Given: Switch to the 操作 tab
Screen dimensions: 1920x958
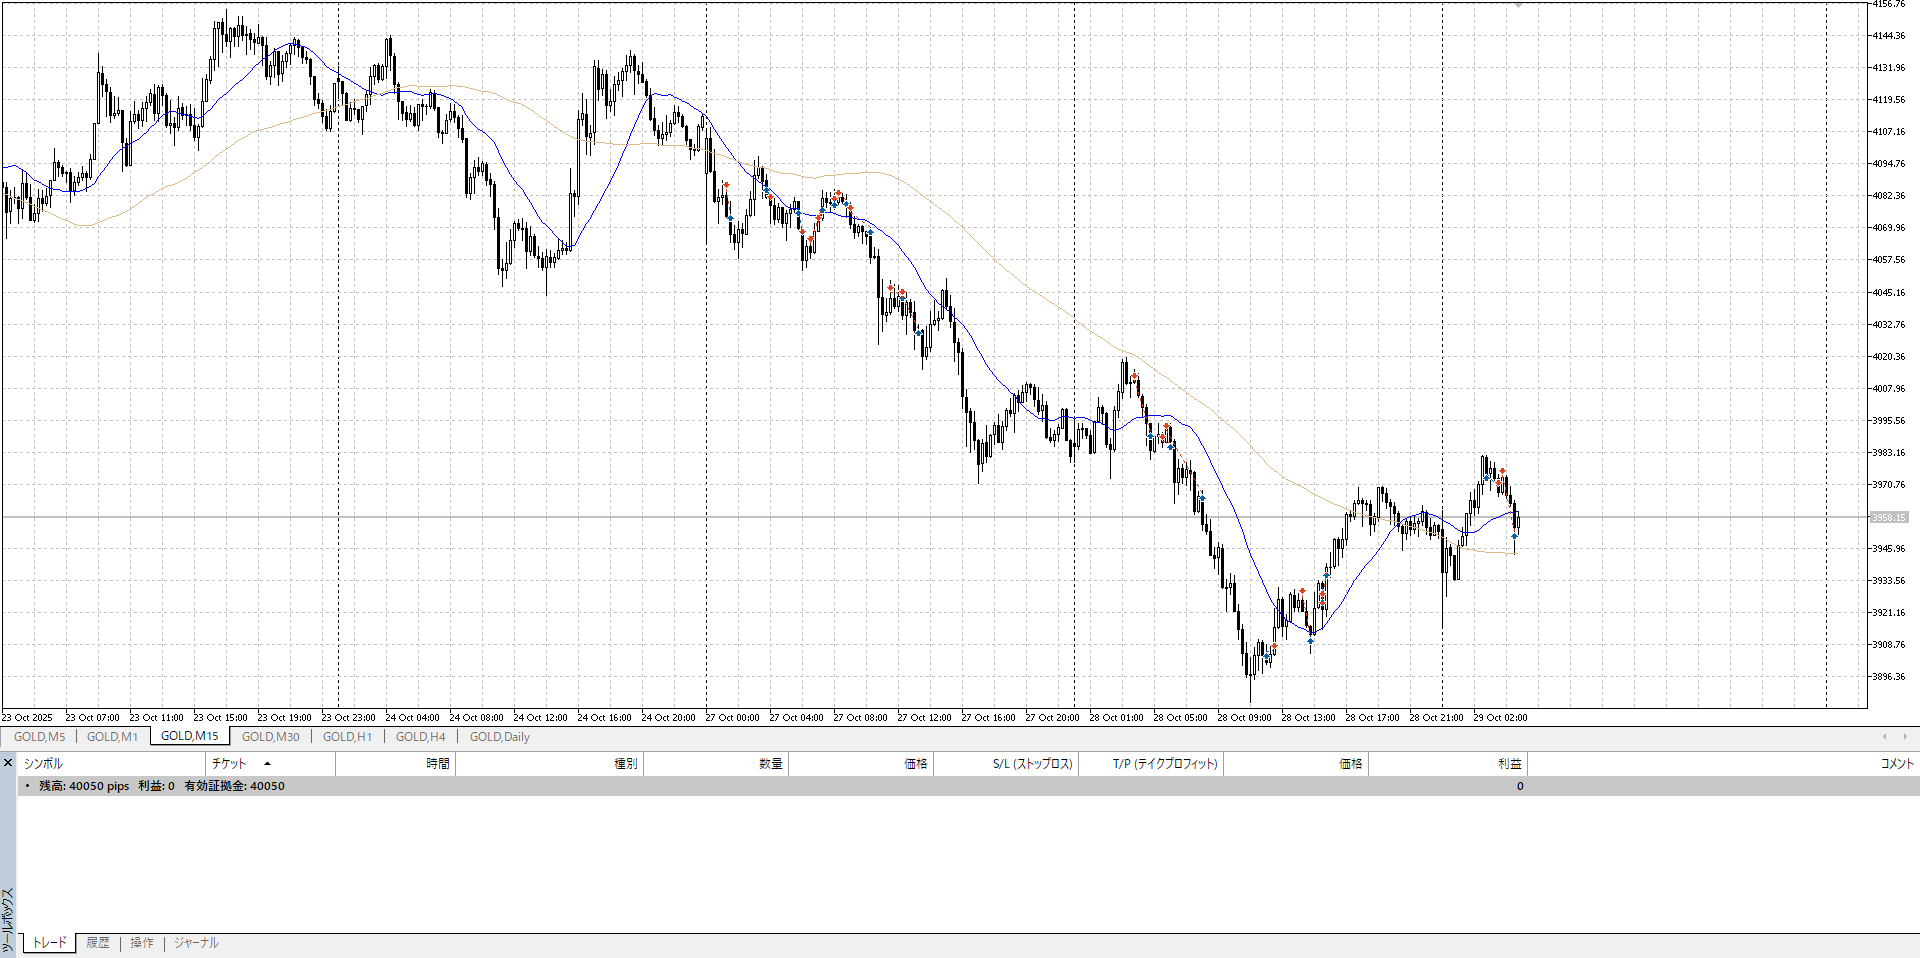Looking at the screenshot, I should pyautogui.click(x=142, y=943).
